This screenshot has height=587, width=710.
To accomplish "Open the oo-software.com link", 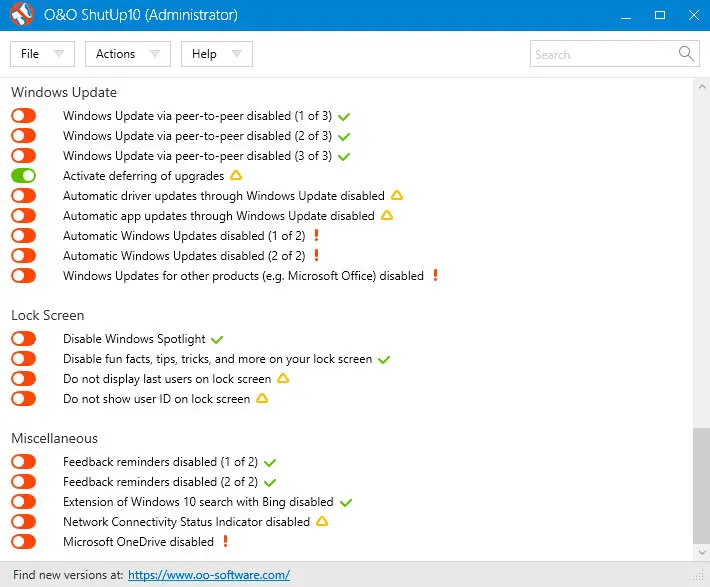I will (209, 575).
